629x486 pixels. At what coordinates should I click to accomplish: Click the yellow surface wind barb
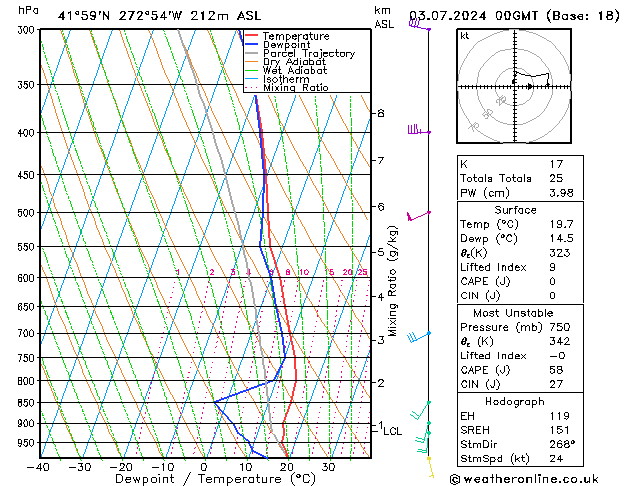(x=430, y=467)
